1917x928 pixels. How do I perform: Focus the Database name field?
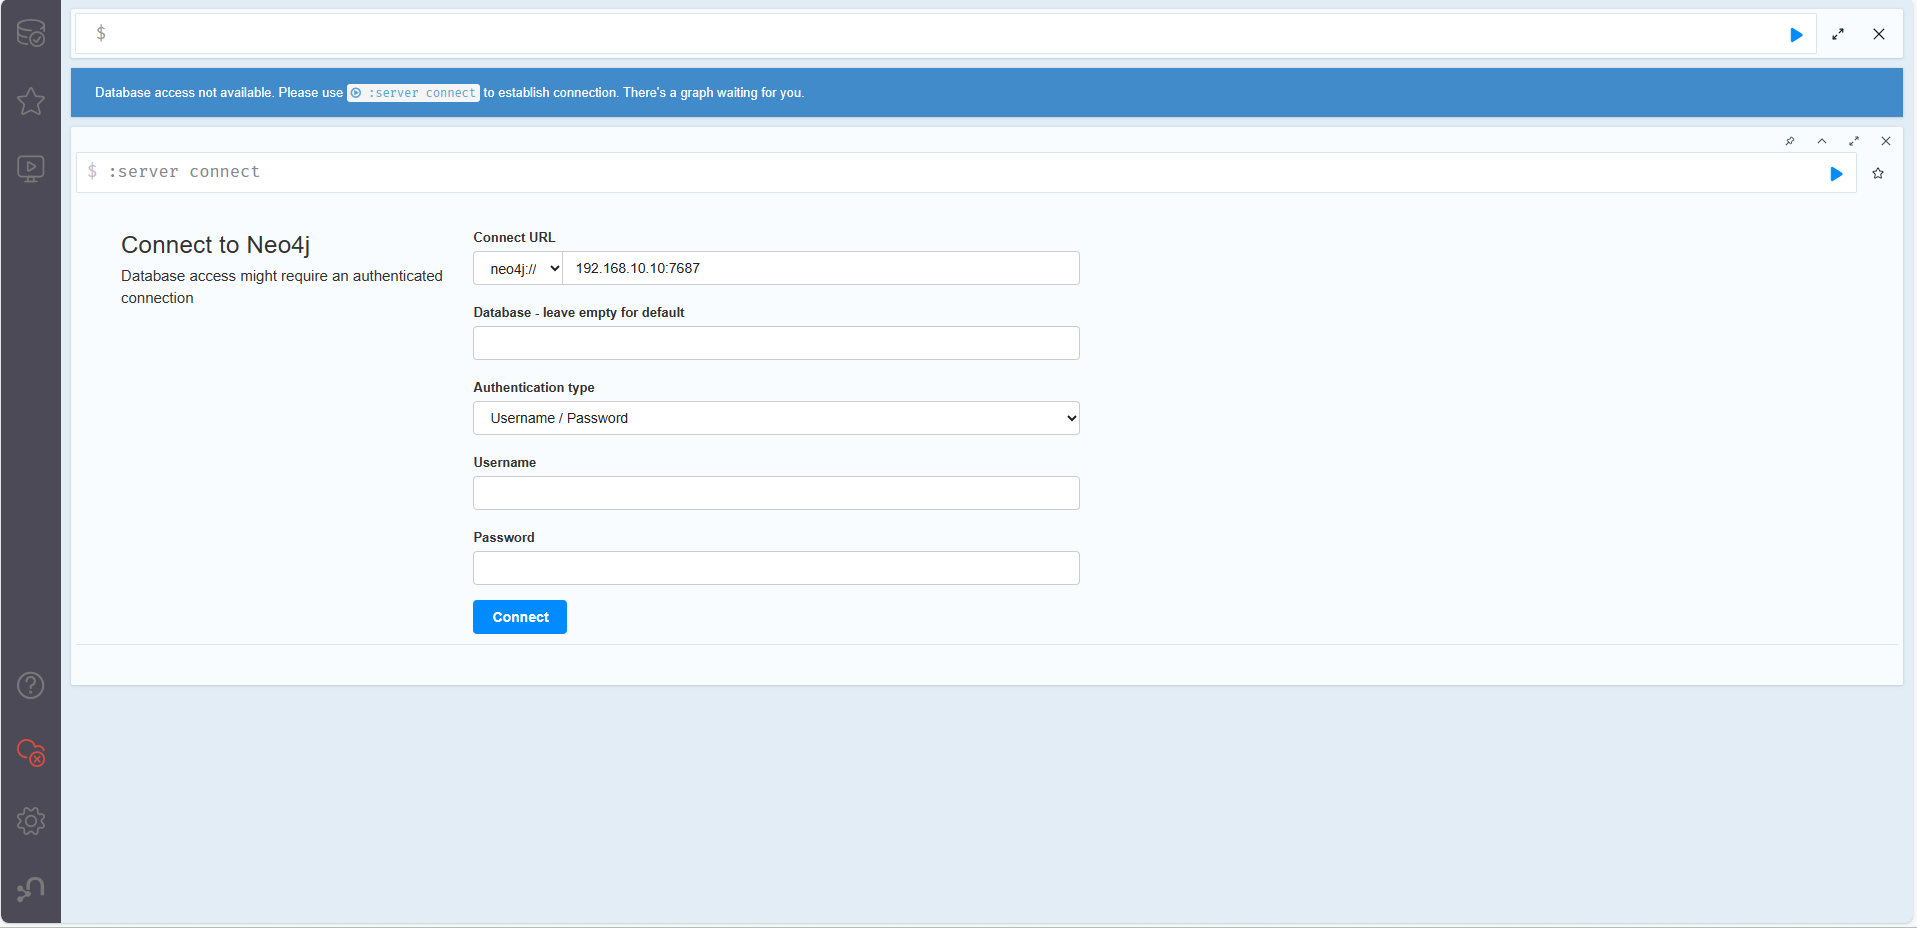[x=776, y=343]
